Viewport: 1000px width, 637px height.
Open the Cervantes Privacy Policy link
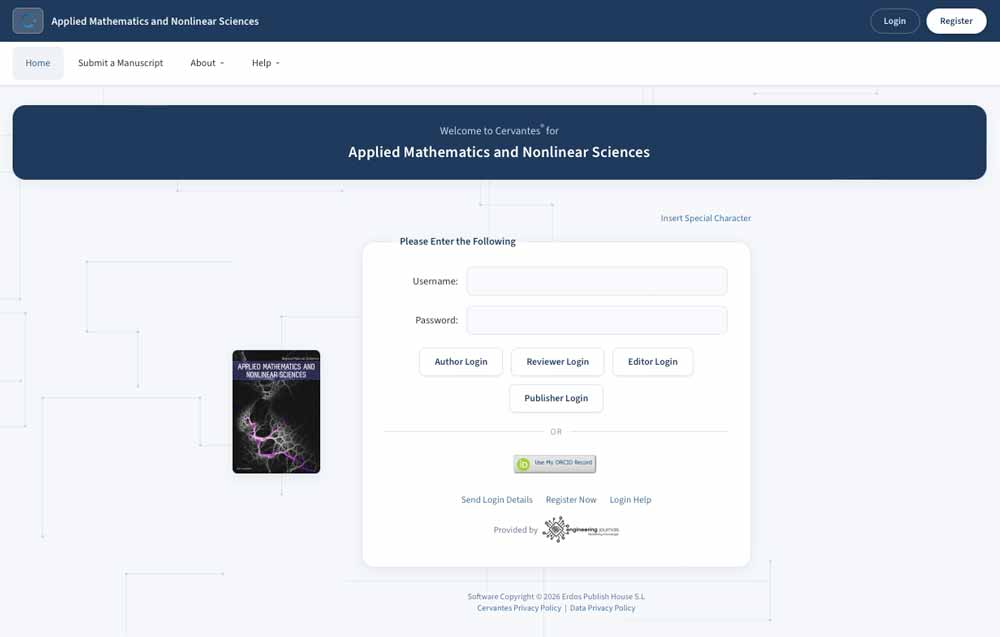coord(519,608)
